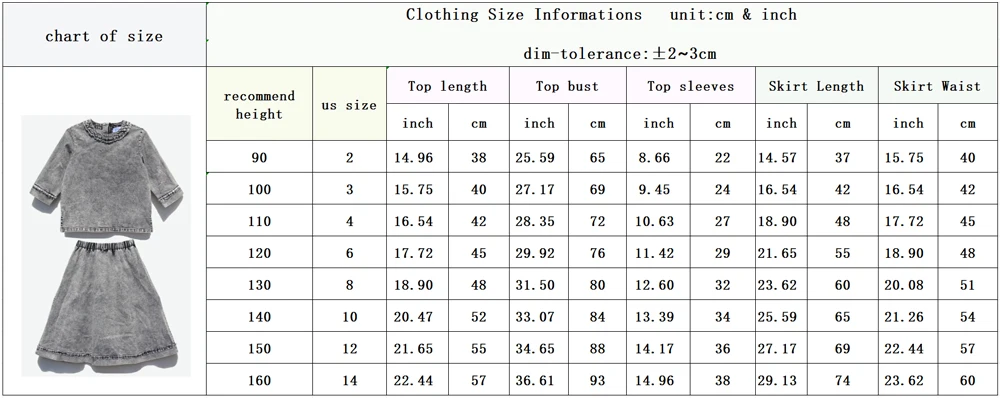The width and height of the screenshot is (1000, 398).
Task: Click the dim-tolerance ±2~3cm note
Action: pyautogui.click(x=620, y=54)
